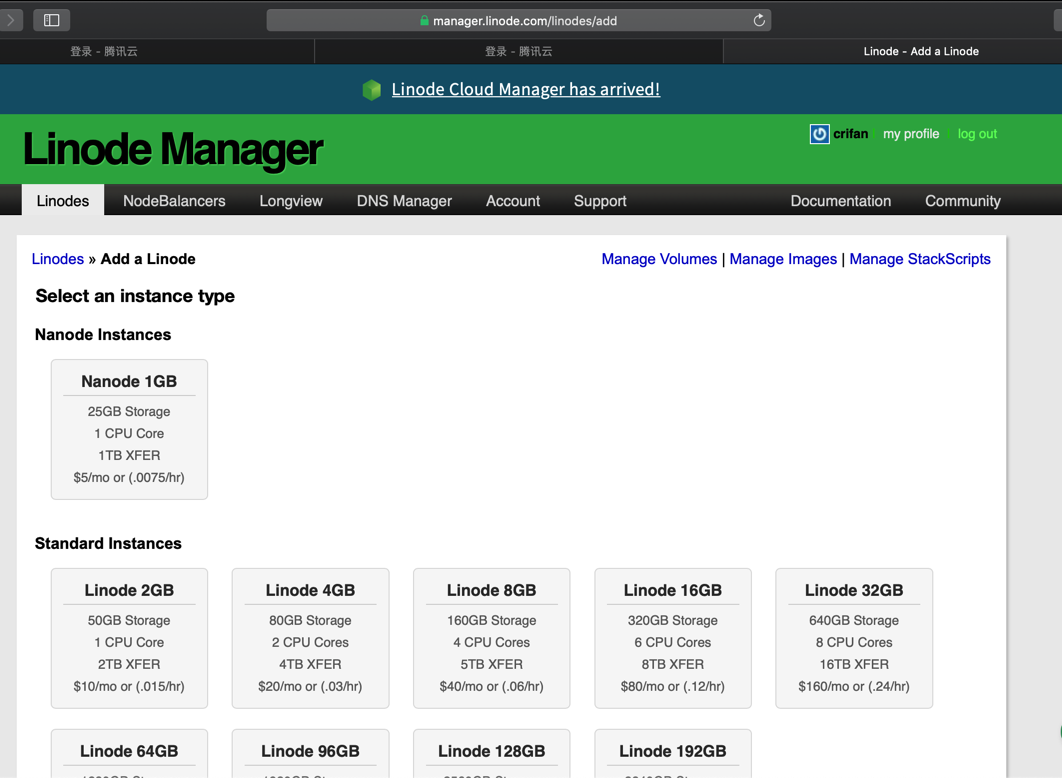Image resolution: width=1062 pixels, height=778 pixels.
Task: Select the Linode 96GB instance card
Action: pos(310,753)
